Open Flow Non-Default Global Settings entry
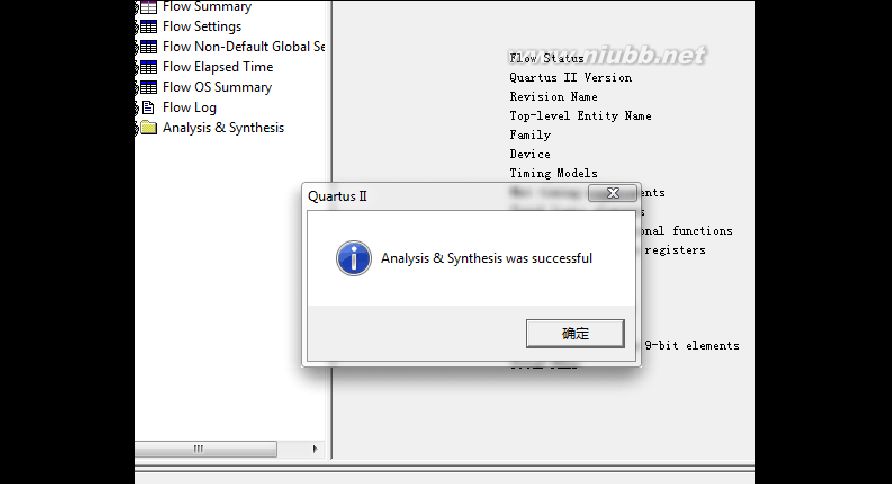 [244, 47]
